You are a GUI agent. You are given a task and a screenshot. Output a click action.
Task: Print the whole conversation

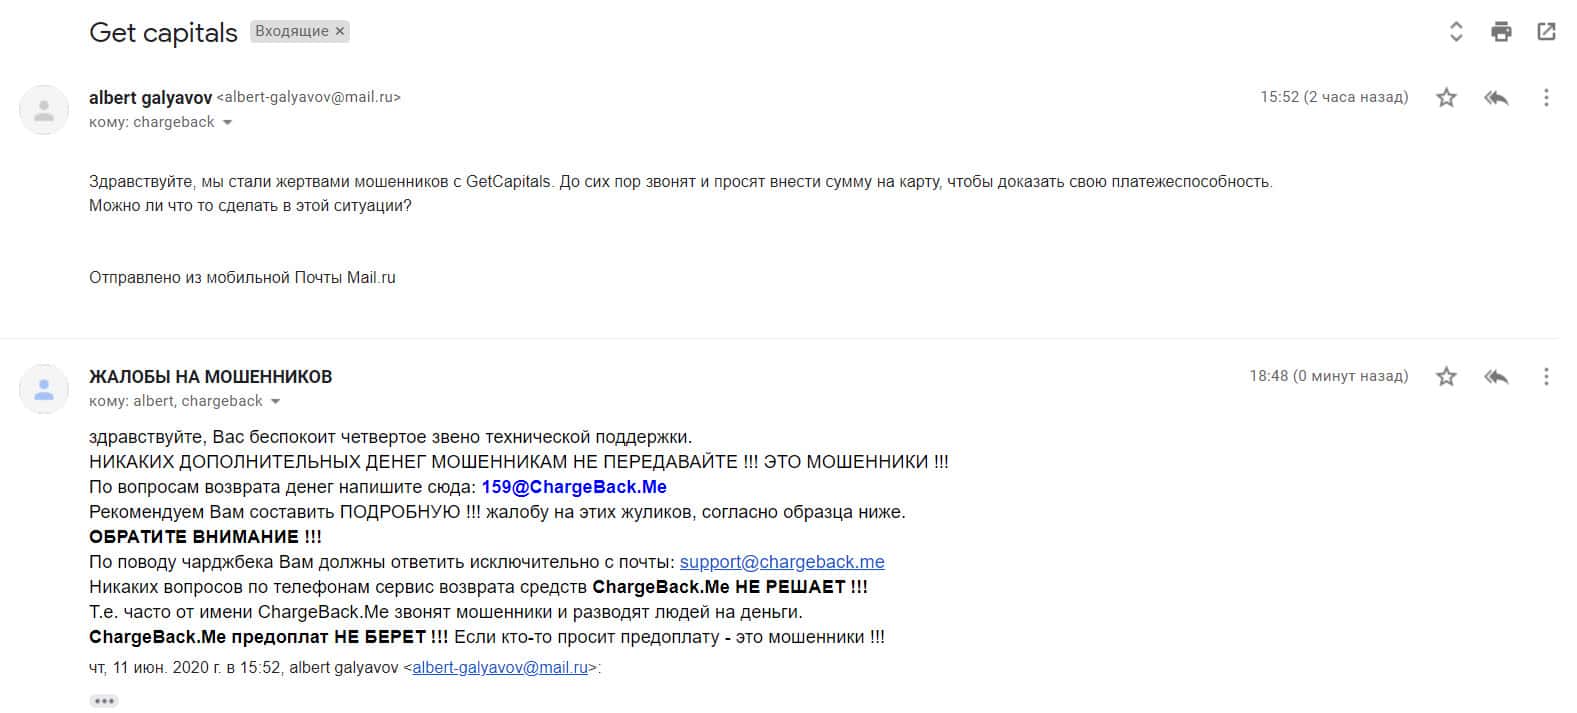(x=1501, y=32)
